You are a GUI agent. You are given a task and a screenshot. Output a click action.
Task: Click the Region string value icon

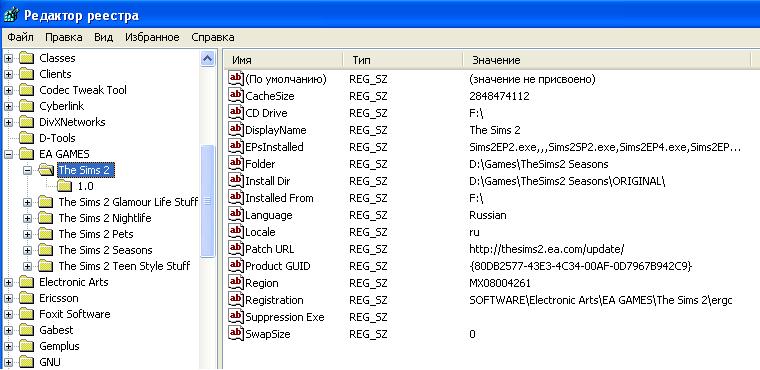click(x=236, y=282)
